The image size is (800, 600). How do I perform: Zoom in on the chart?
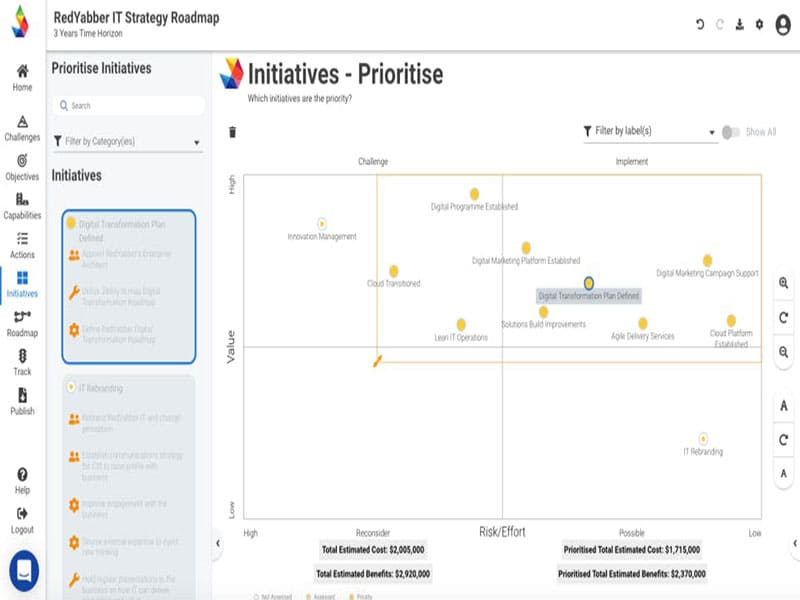783,283
